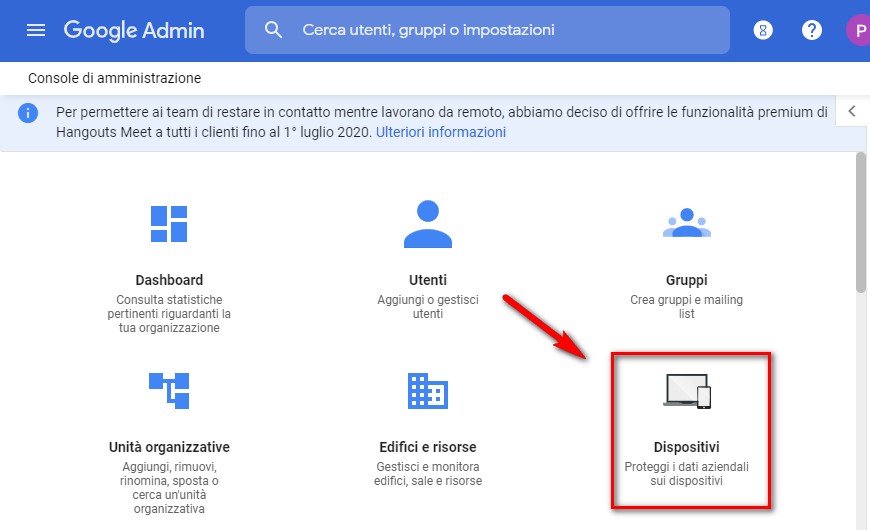
Task: Open the Dashboard title link
Action: click(169, 280)
